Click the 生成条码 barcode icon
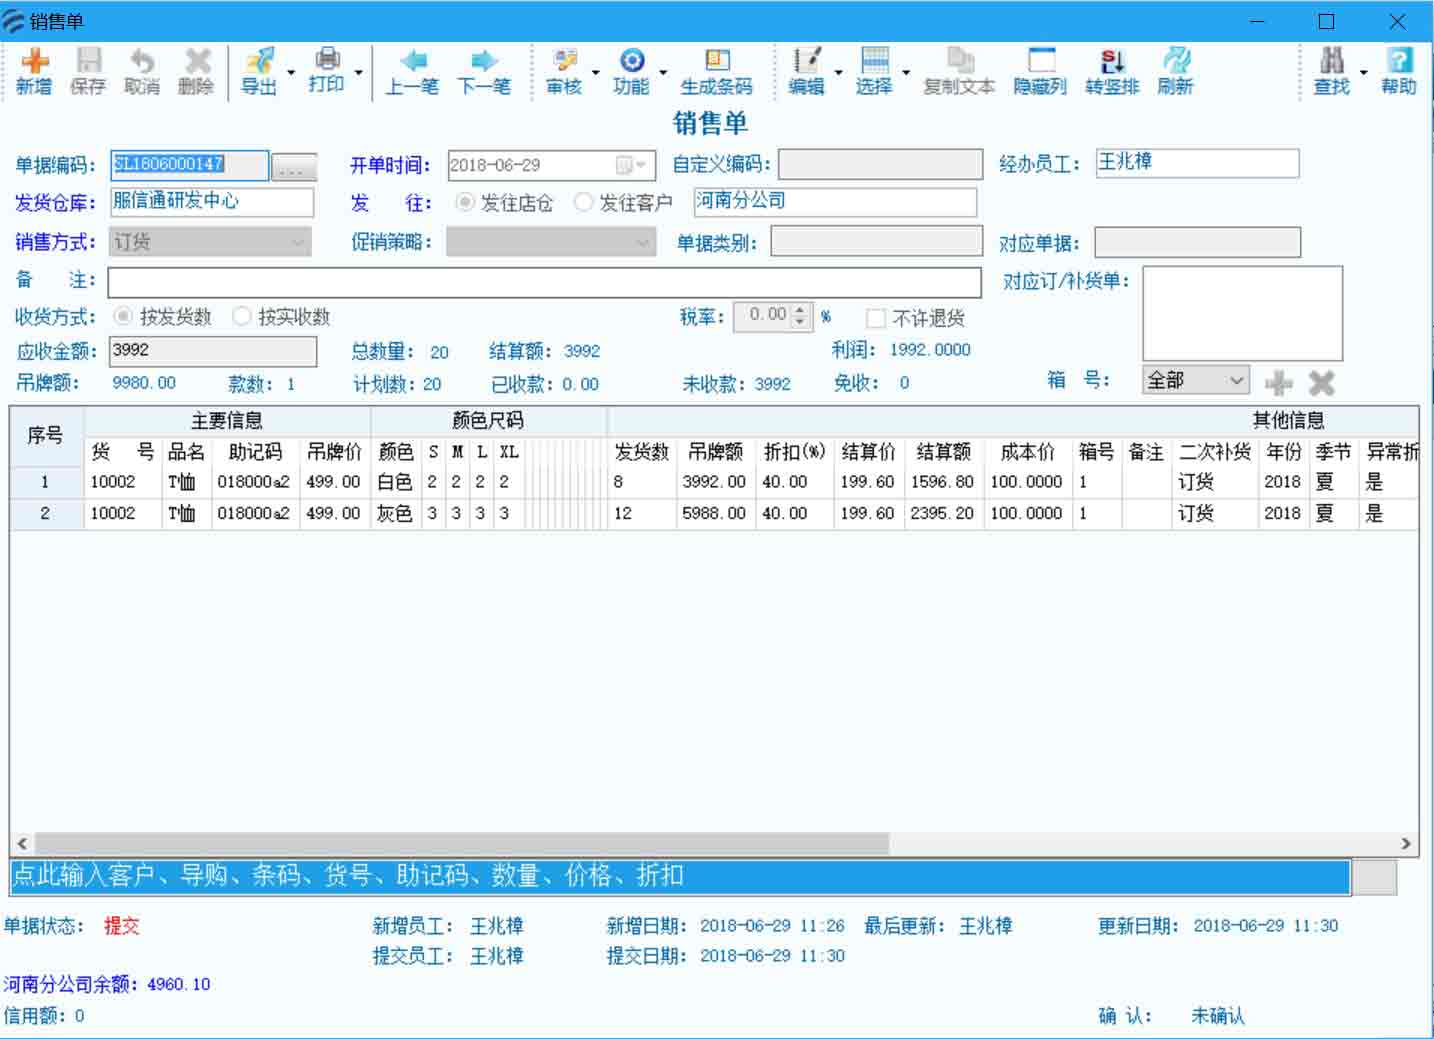 pyautogui.click(x=716, y=71)
